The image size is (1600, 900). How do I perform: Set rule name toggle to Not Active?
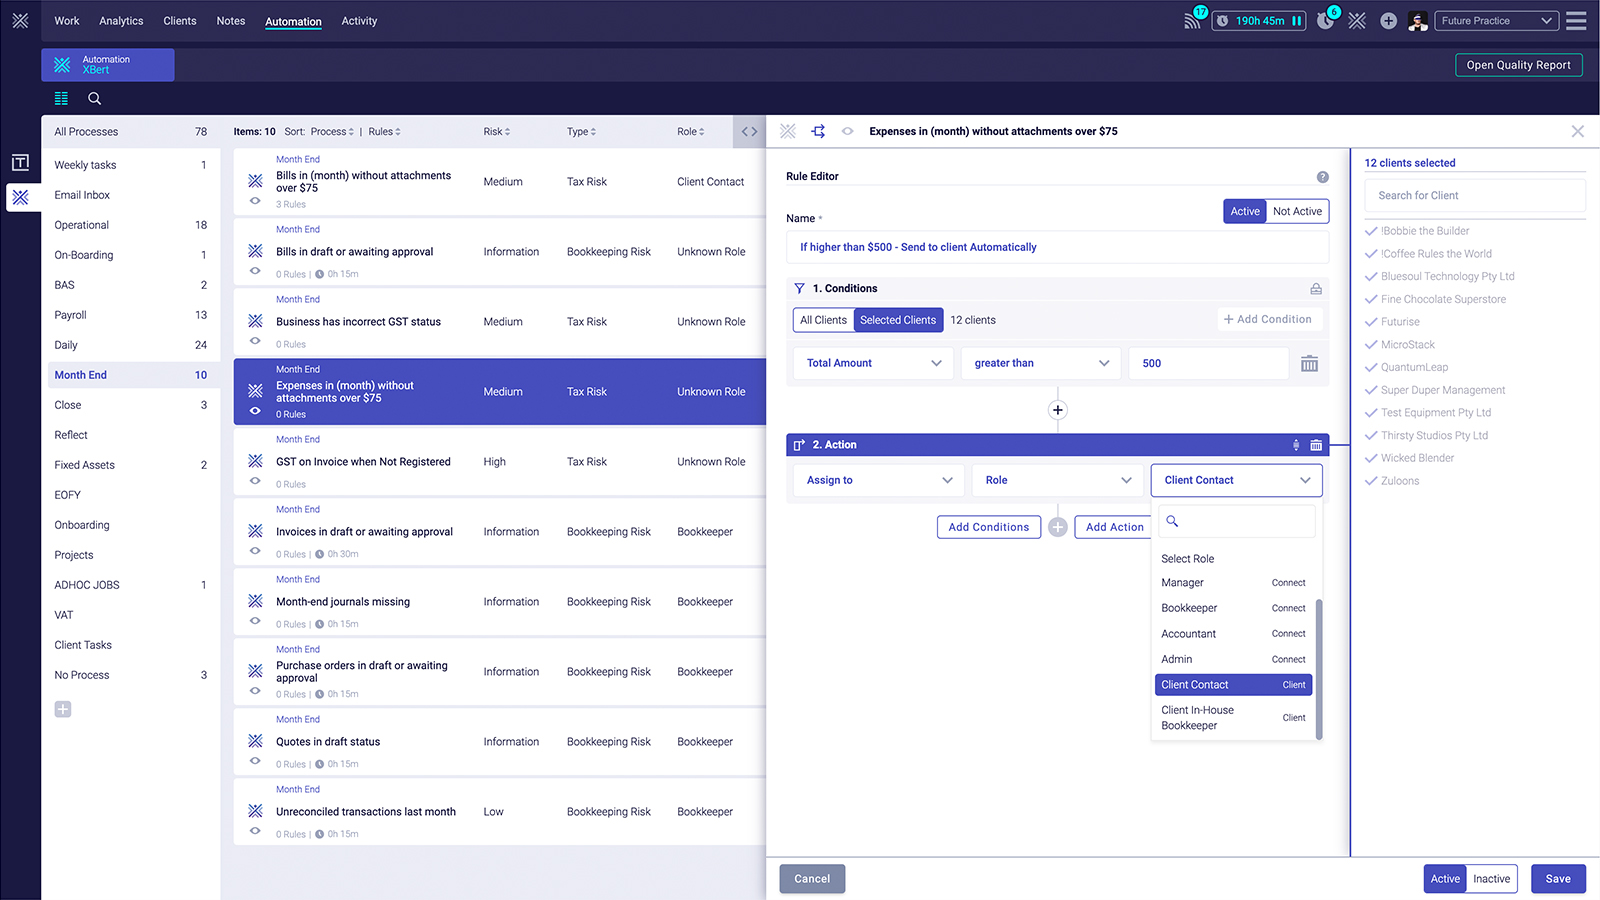[x=1297, y=211]
